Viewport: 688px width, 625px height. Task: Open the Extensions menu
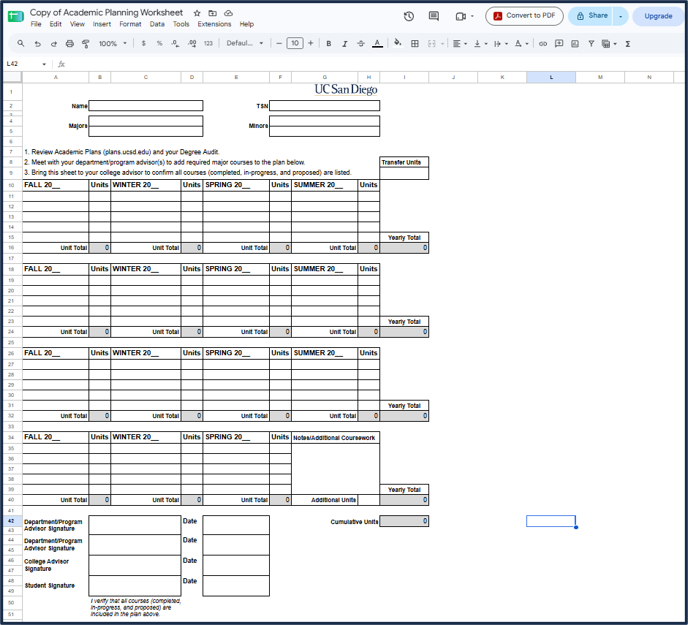[214, 24]
